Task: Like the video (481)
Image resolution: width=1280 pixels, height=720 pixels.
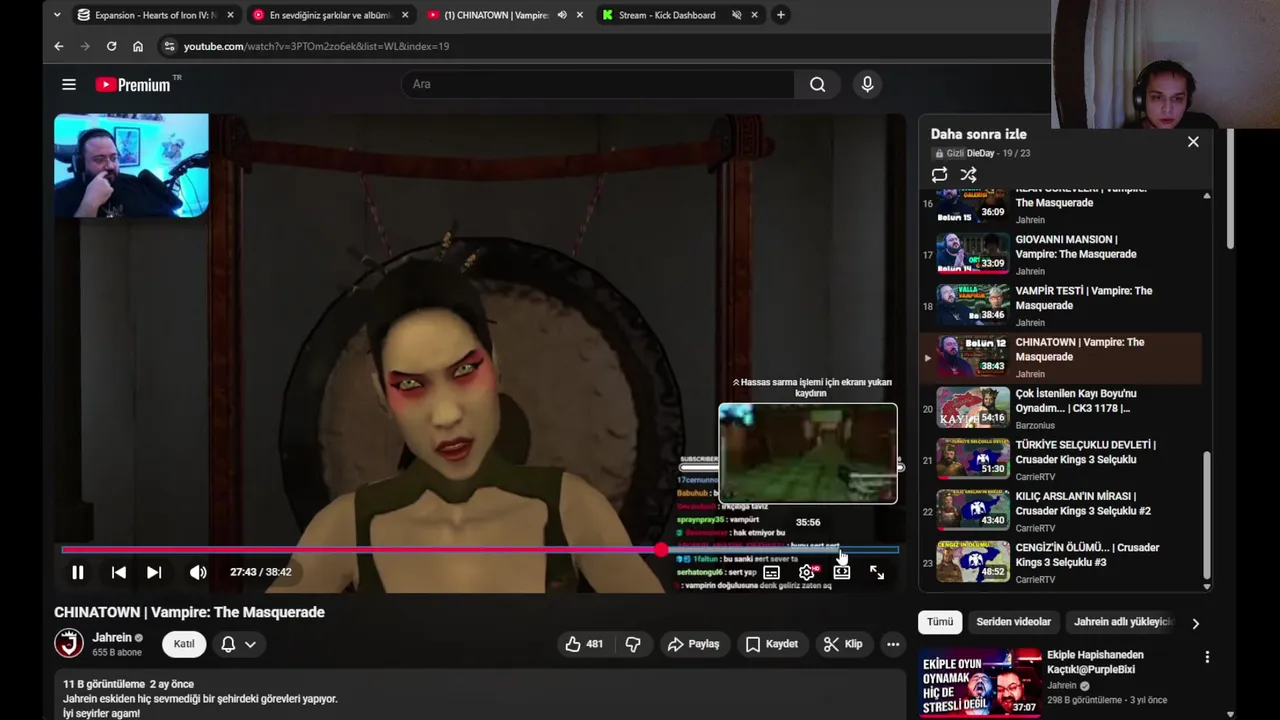Action: pyautogui.click(x=584, y=644)
